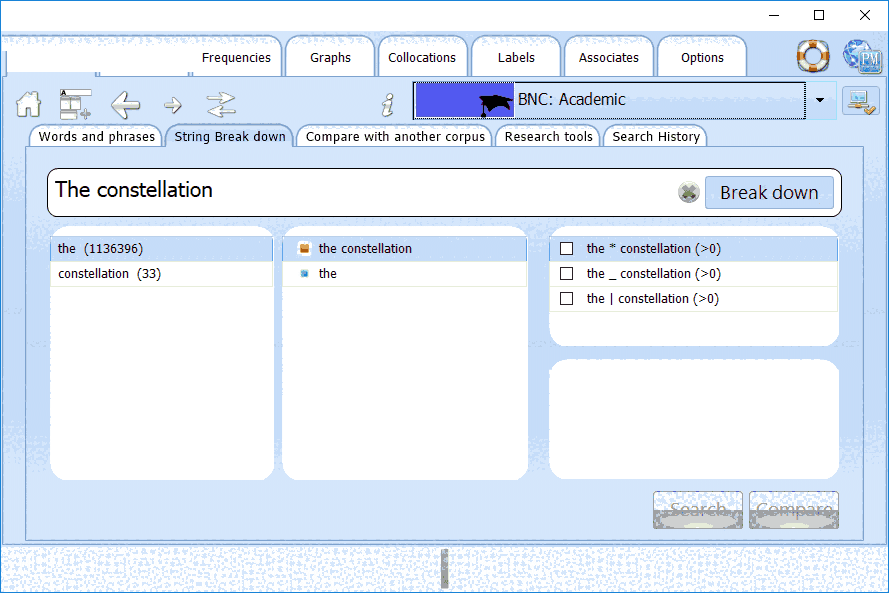Toggle the 'the | constellation' checkbox
The width and height of the screenshot is (889, 593).
pos(567,299)
